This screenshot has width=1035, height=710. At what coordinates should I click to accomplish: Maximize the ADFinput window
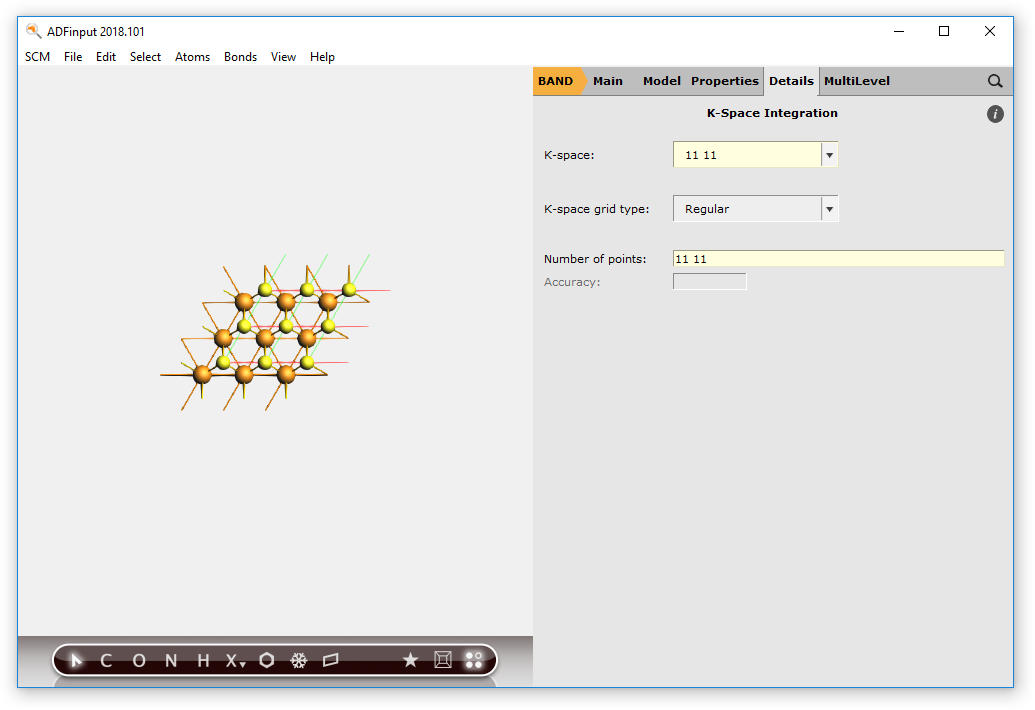click(944, 31)
